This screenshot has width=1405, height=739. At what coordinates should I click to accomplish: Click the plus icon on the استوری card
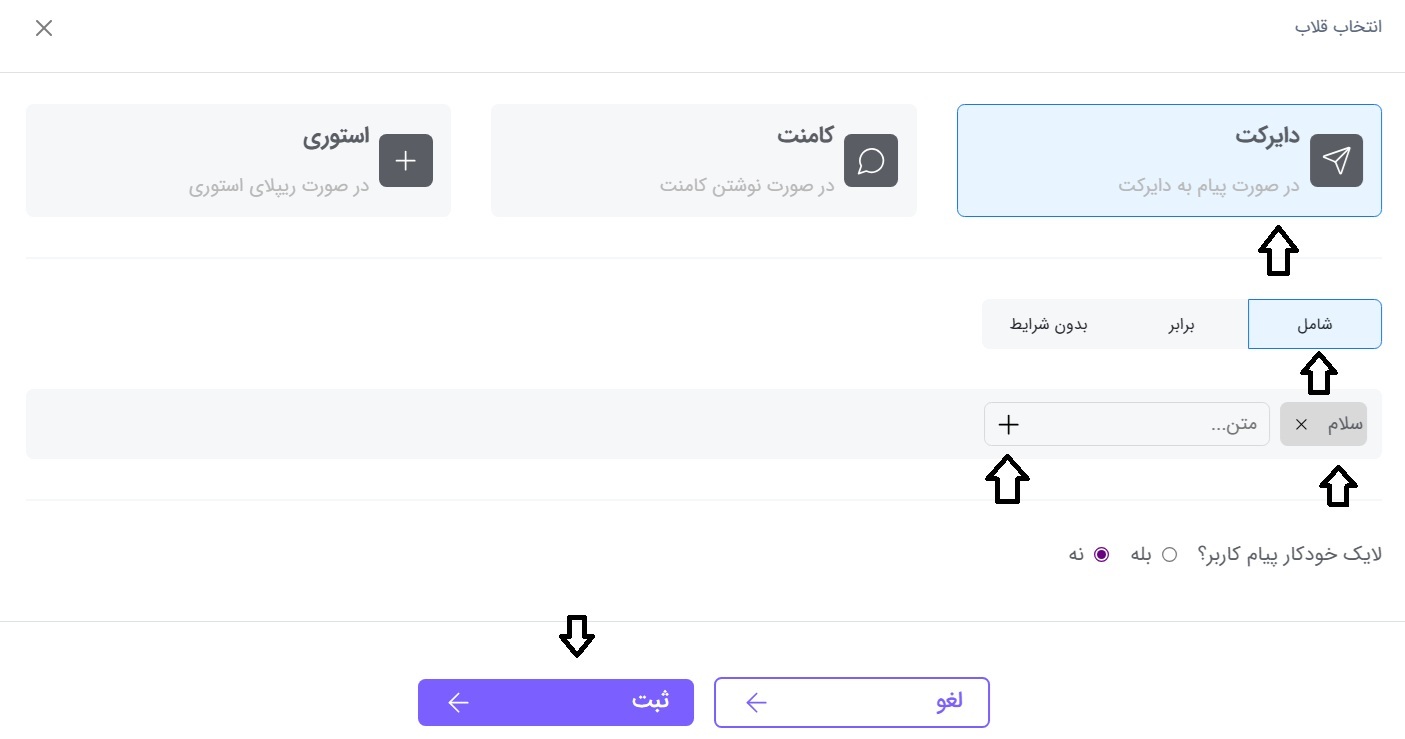pyautogui.click(x=406, y=160)
